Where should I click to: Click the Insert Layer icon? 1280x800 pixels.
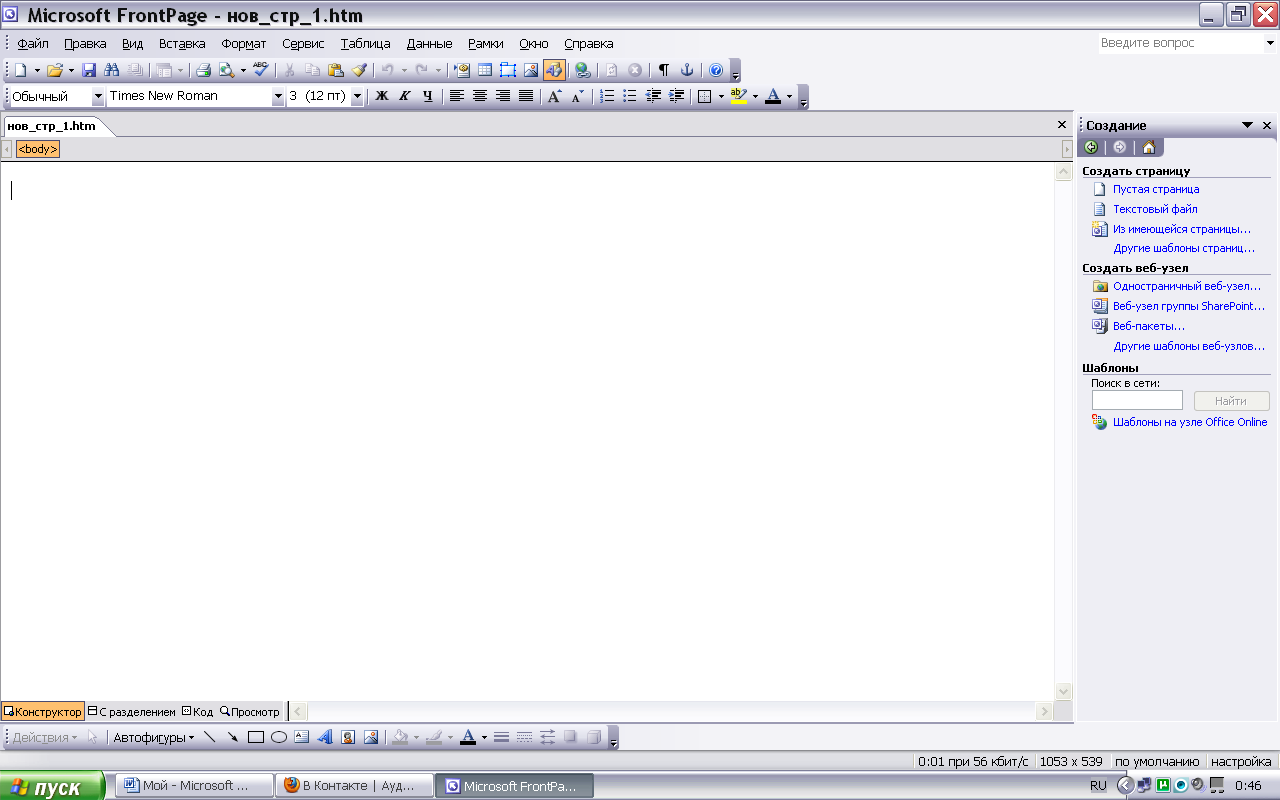pos(508,70)
